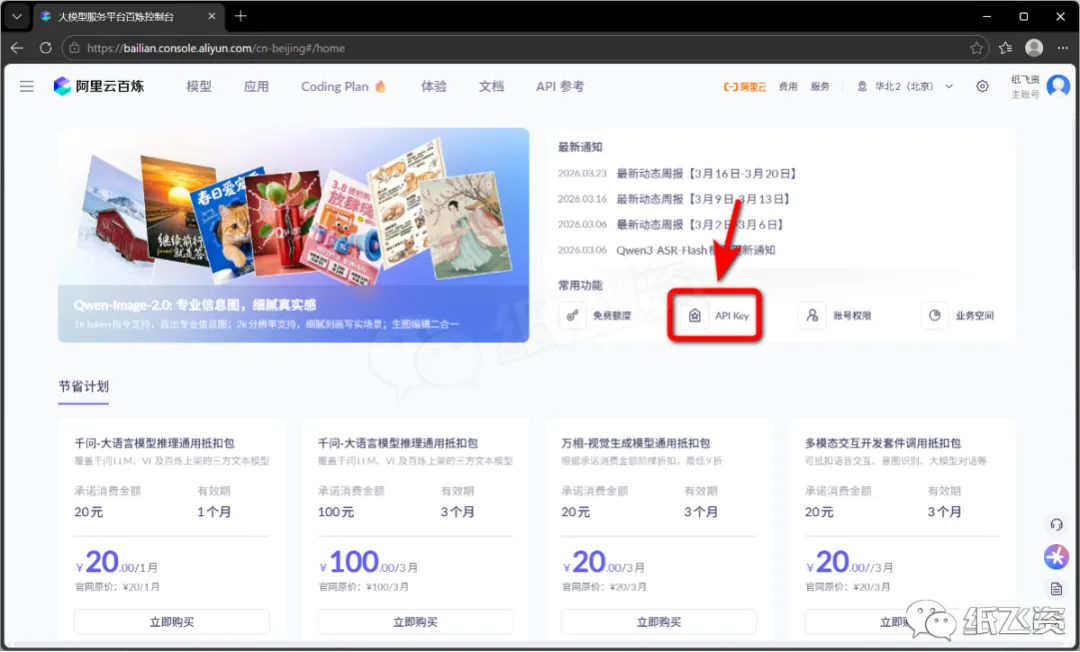This screenshot has width=1080, height=652.
Task: Open the purple AI assistant icon
Action: (1056, 556)
